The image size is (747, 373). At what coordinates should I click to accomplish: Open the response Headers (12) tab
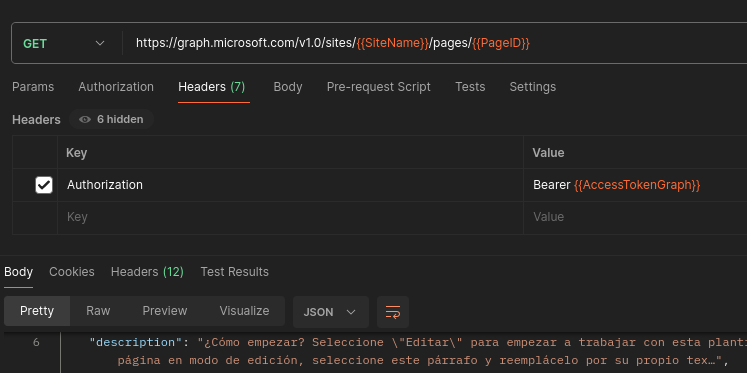[147, 272]
